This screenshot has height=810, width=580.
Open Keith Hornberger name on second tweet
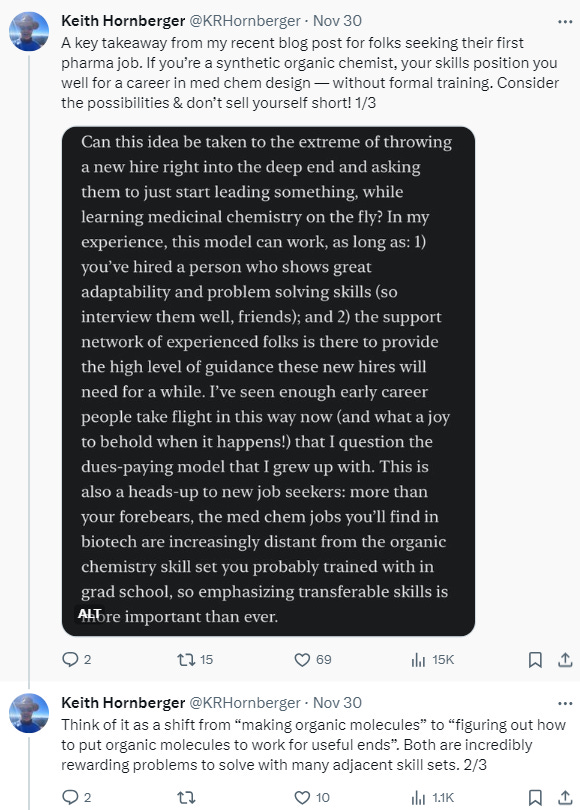tap(123, 703)
